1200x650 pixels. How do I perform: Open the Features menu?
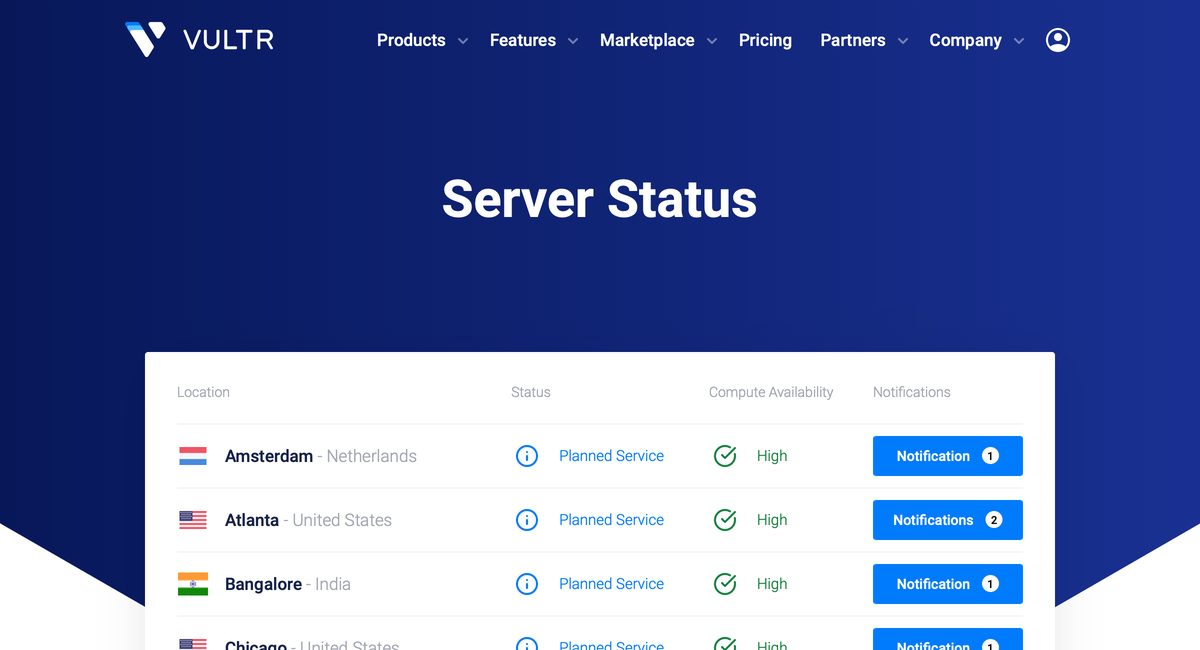pyautogui.click(x=523, y=40)
